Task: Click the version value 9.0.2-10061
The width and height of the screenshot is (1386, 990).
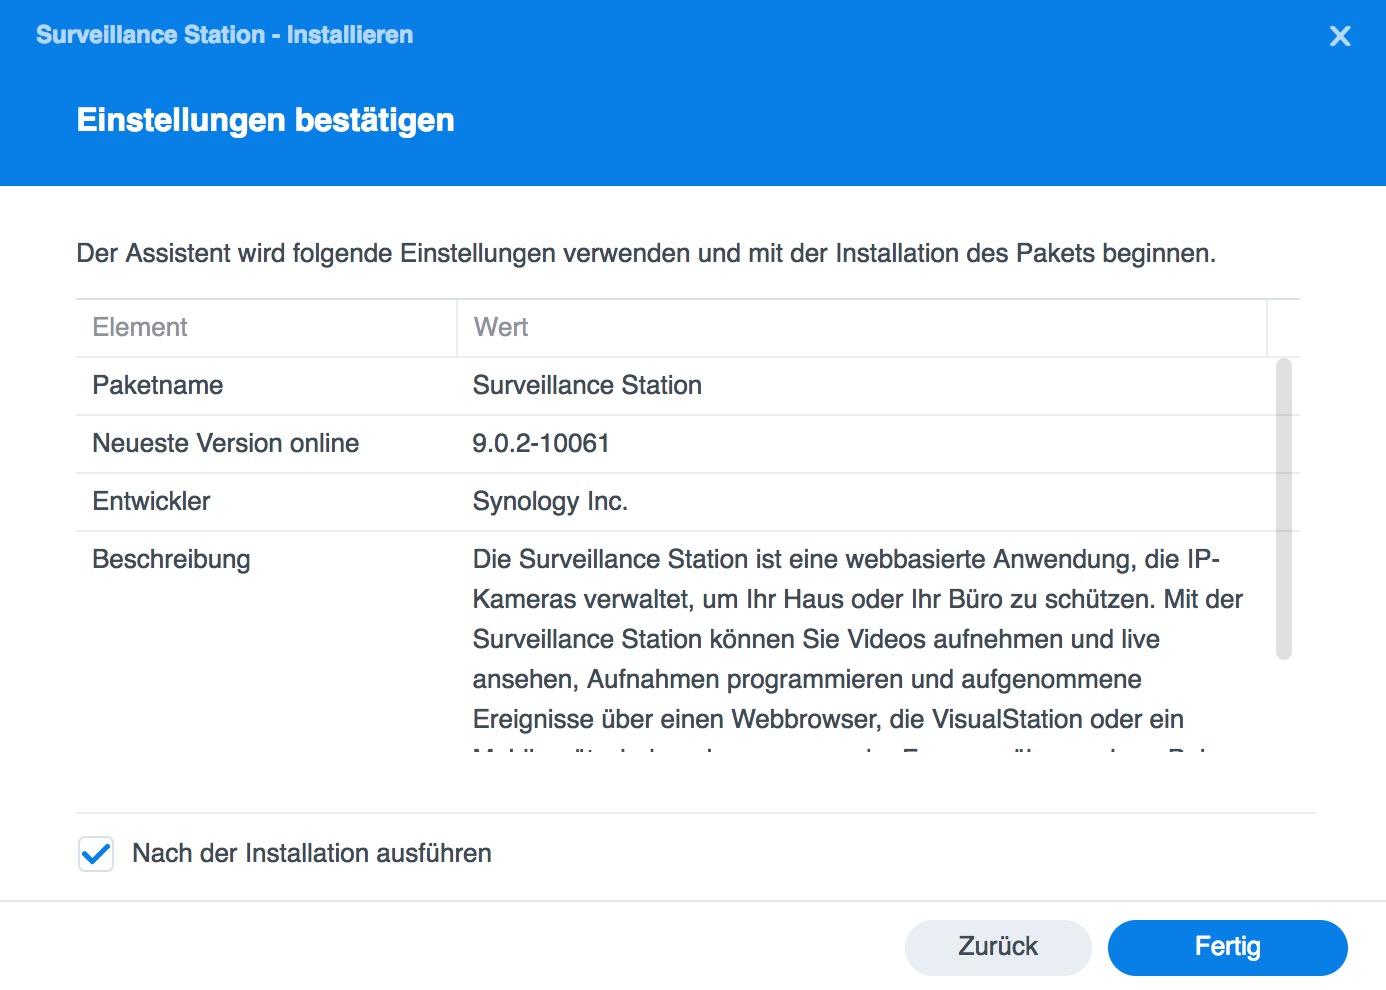Action: (x=541, y=444)
